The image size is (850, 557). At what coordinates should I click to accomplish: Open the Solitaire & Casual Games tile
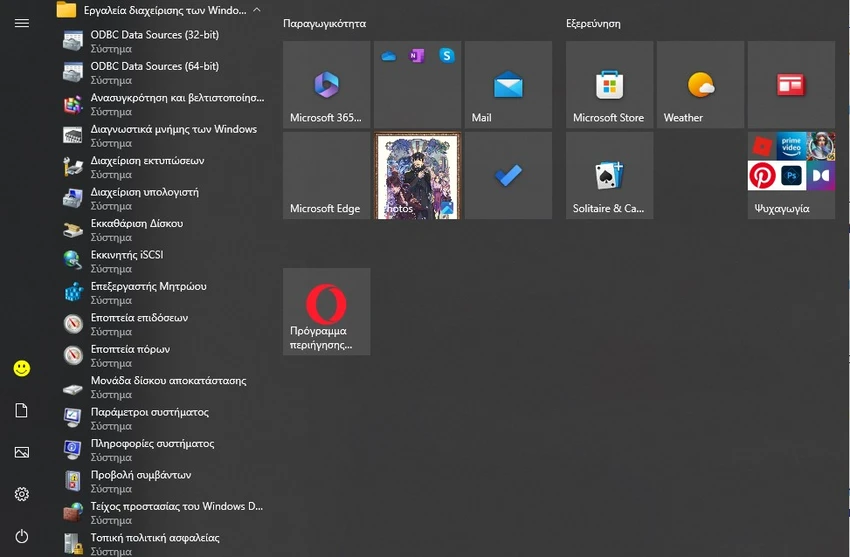[609, 176]
